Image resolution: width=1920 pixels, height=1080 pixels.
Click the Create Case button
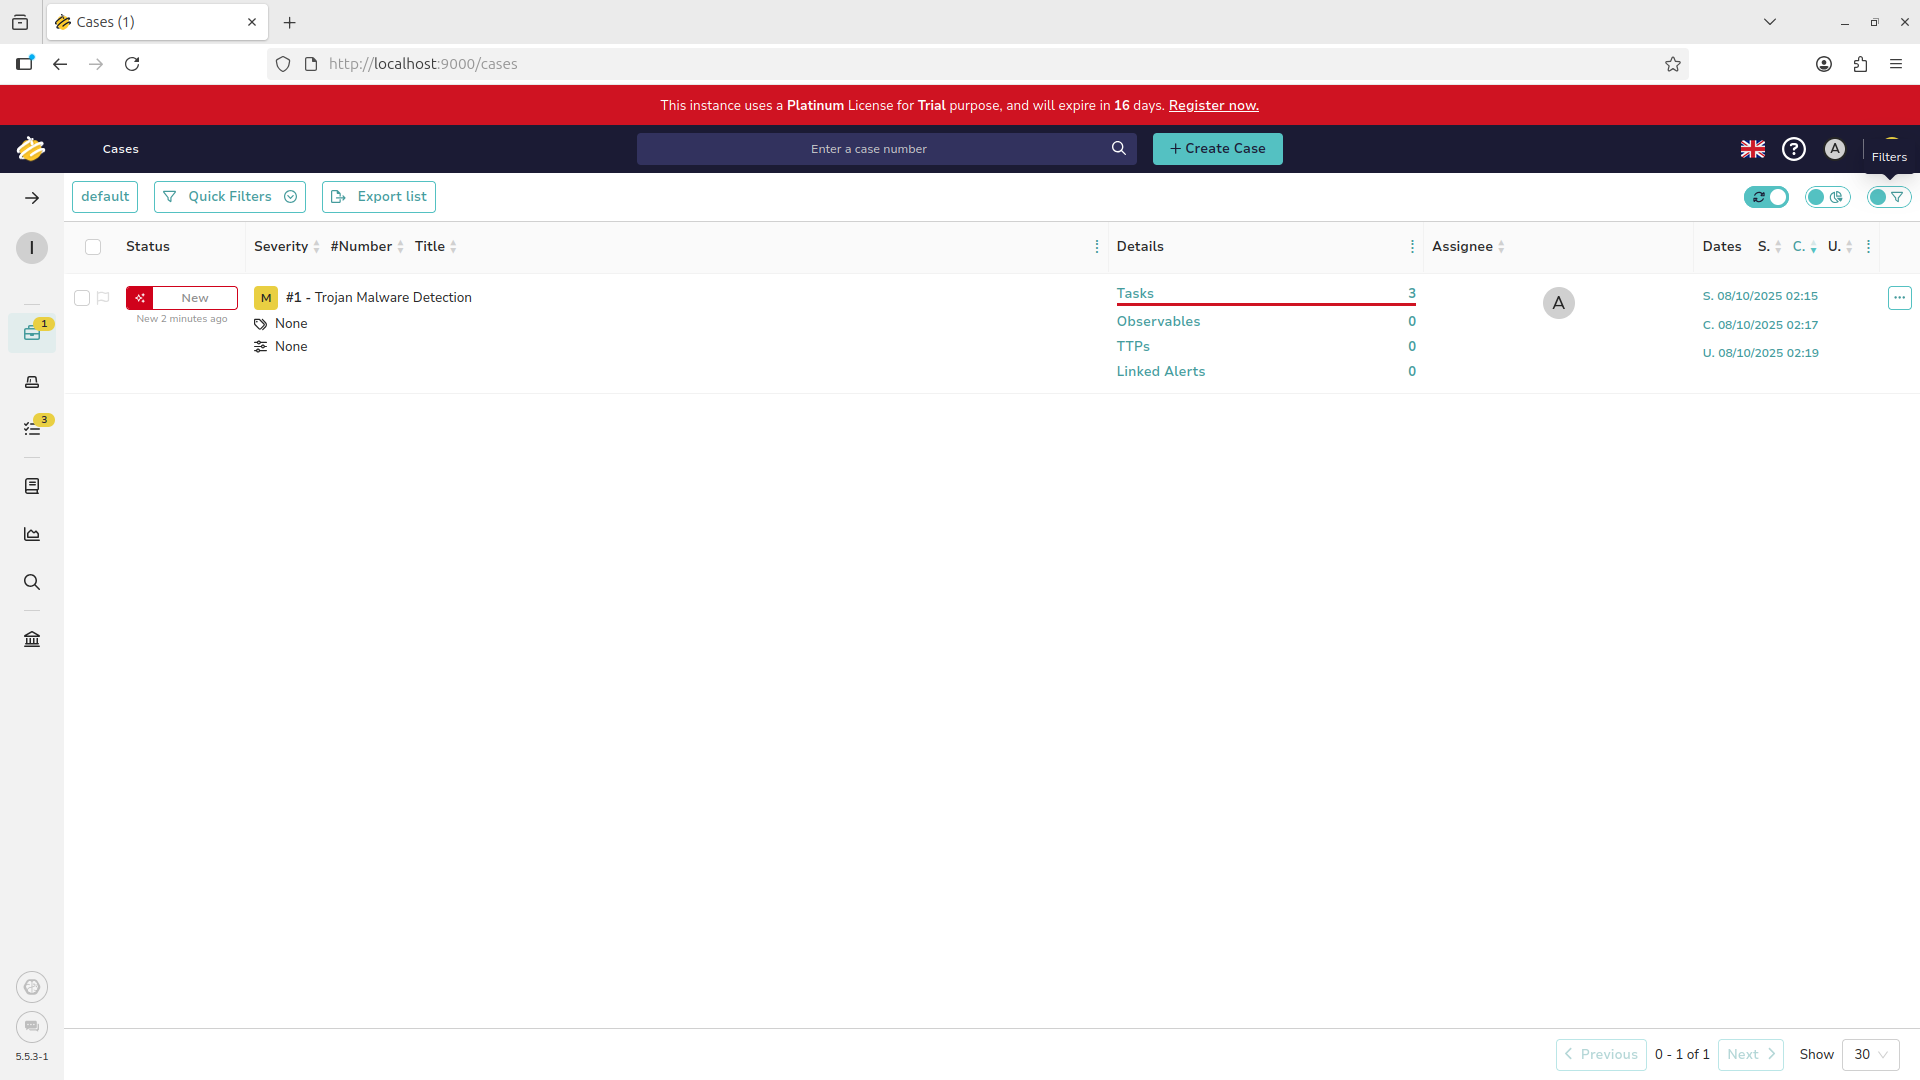pos(1217,149)
